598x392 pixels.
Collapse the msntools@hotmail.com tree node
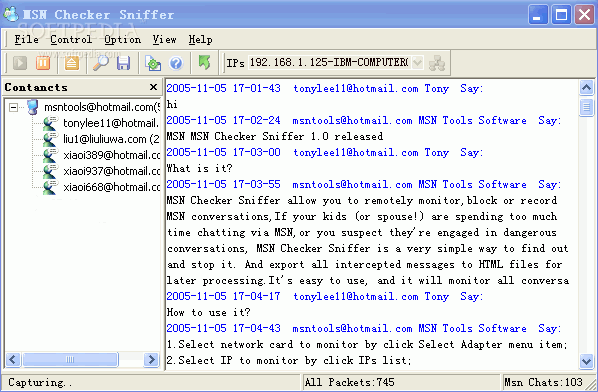tap(13, 108)
